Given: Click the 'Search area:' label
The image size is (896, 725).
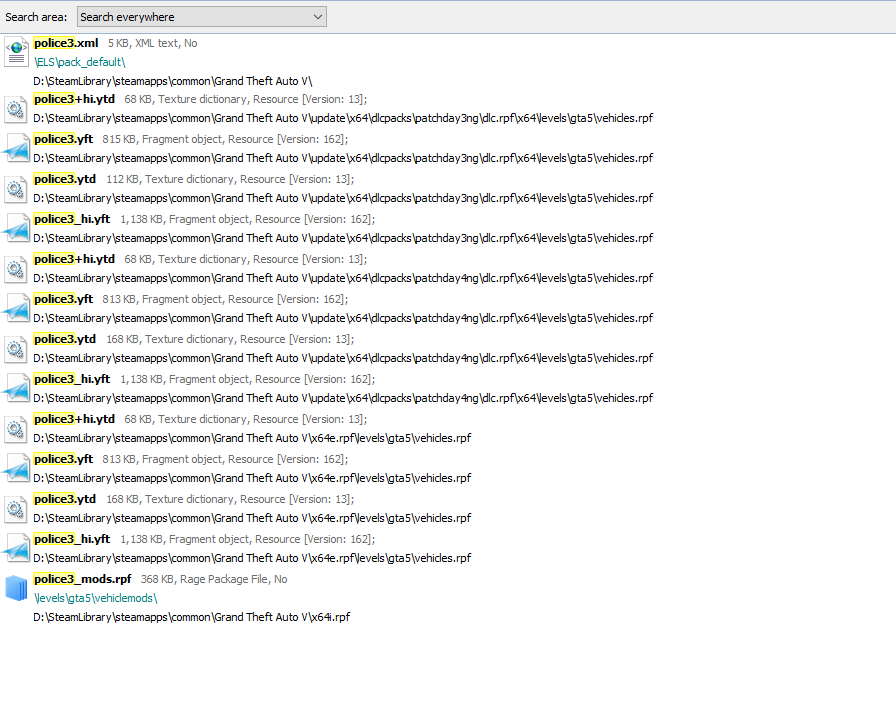Looking at the screenshot, I should pos(36,17).
